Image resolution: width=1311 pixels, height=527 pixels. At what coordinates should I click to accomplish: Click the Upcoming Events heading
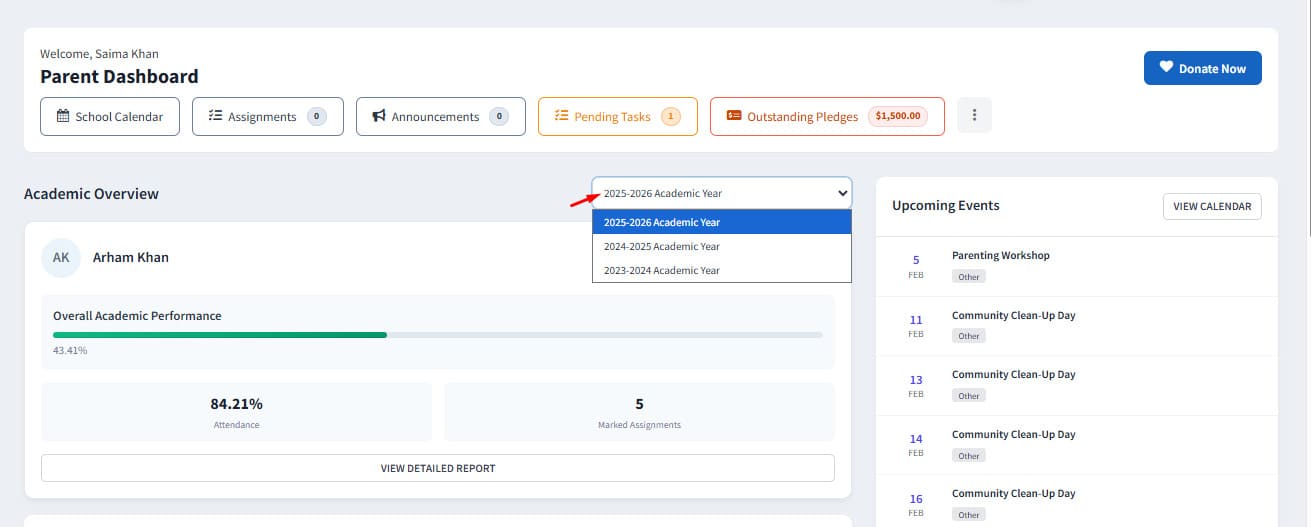click(946, 205)
